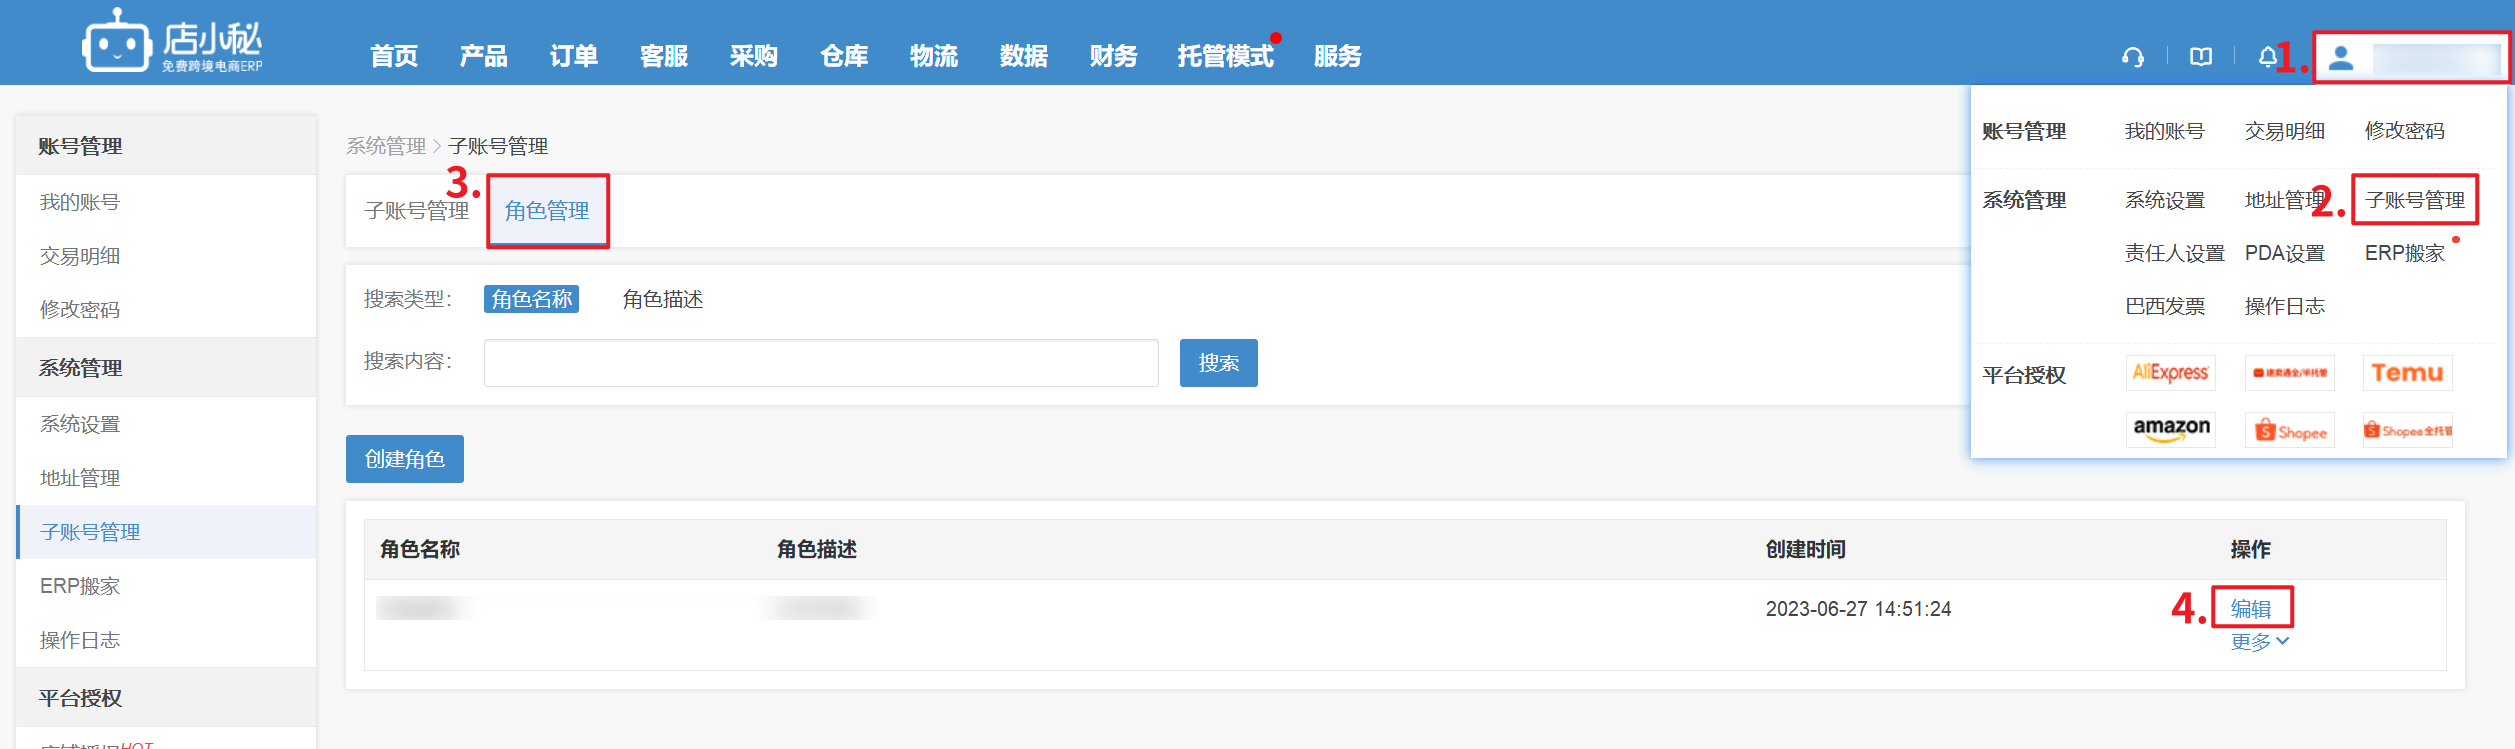The width and height of the screenshot is (2515, 749).
Task: Authorize the Temu platform
Action: point(2408,373)
